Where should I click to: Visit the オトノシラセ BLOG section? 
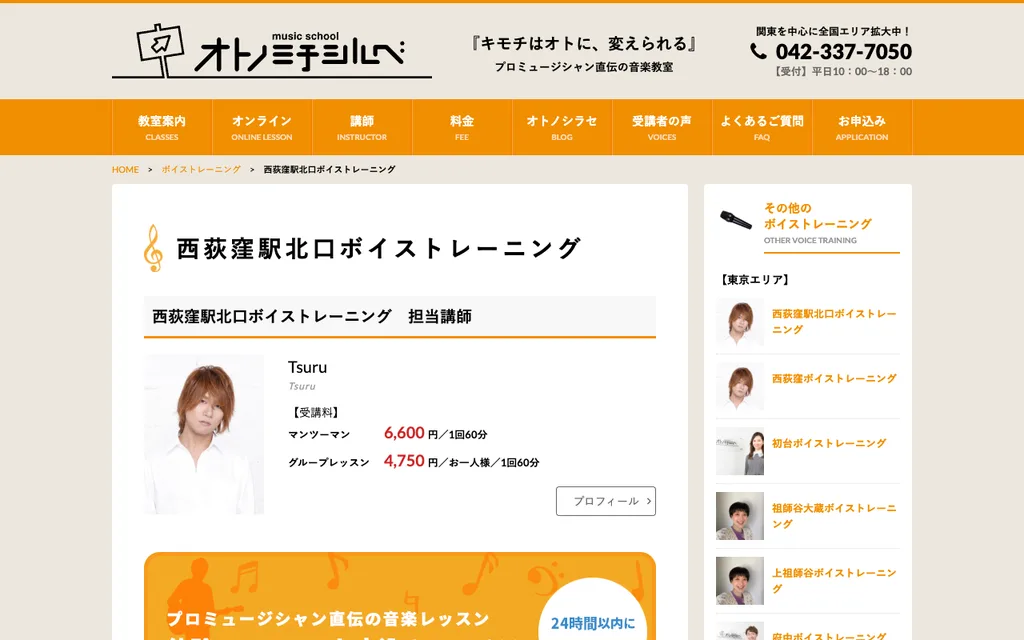click(562, 127)
